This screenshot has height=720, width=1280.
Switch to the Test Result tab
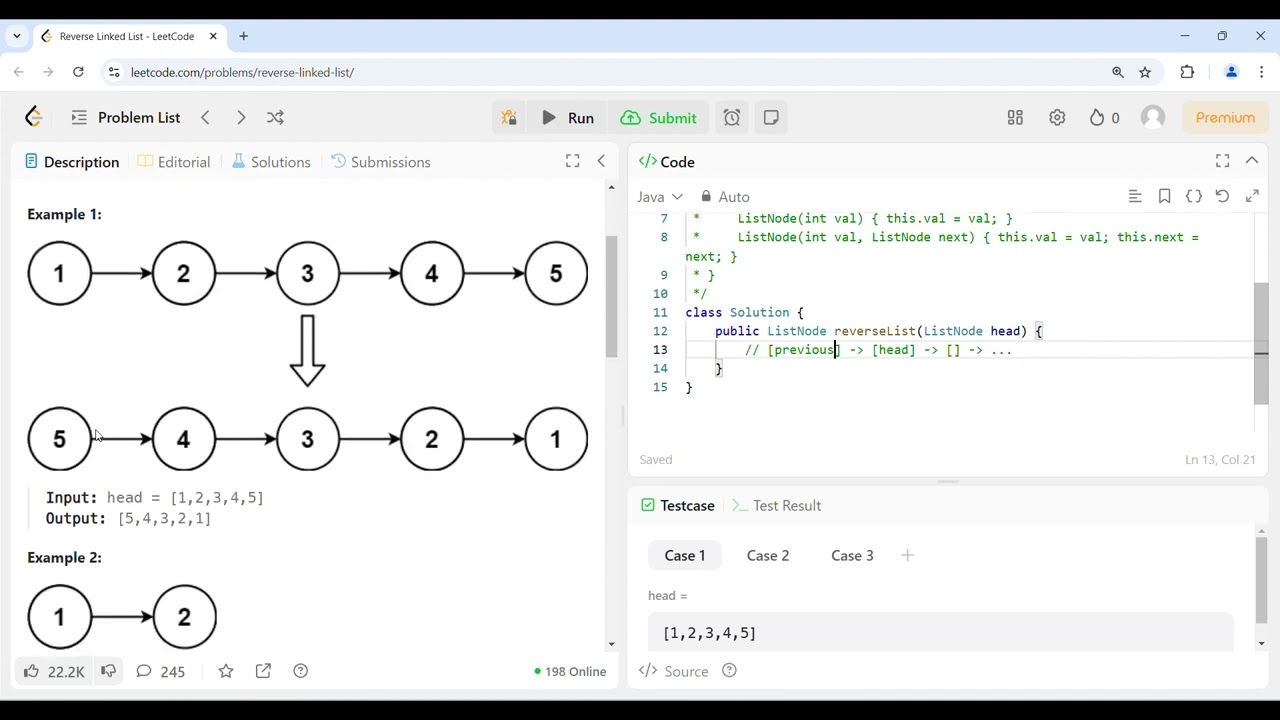click(777, 506)
